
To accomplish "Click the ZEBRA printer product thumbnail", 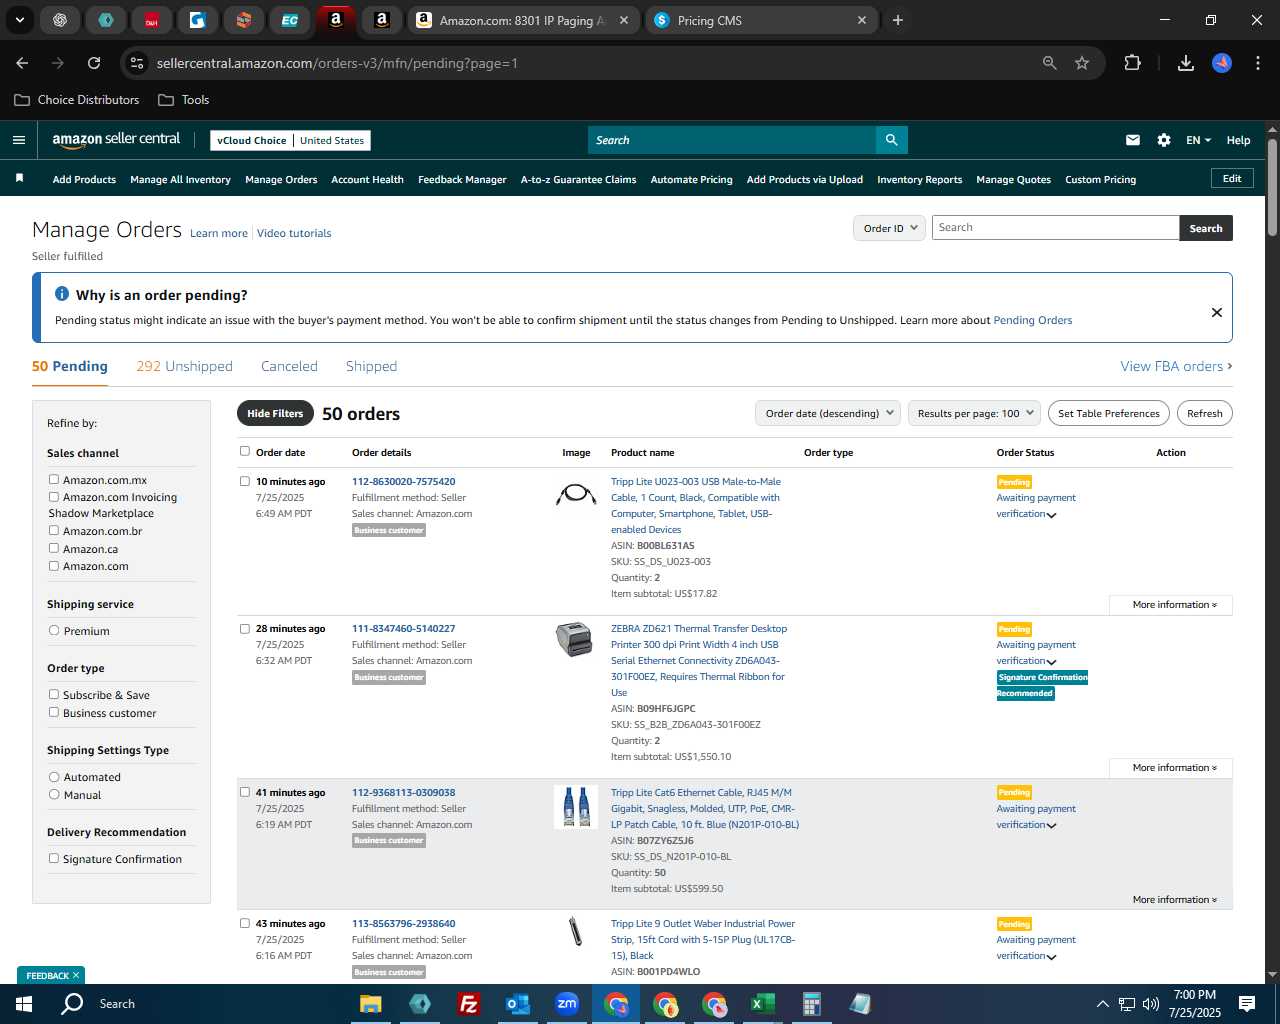I will [x=574, y=639].
